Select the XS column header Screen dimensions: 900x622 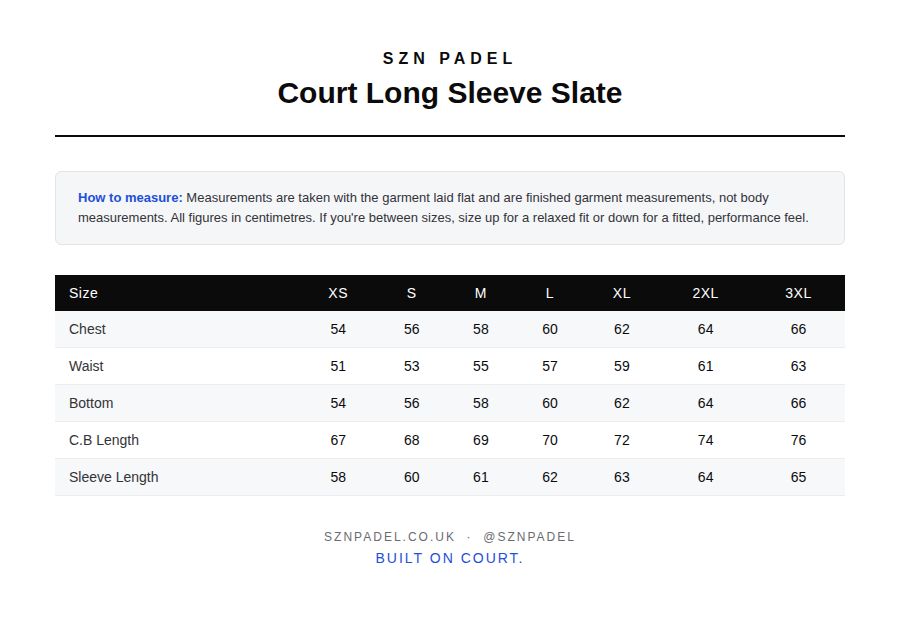tap(338, 293)
